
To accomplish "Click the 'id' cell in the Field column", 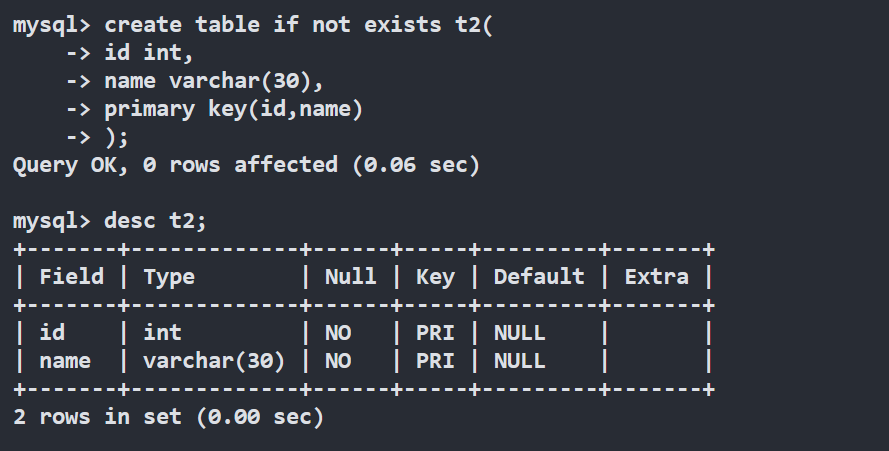I will [x=52, y=332].
